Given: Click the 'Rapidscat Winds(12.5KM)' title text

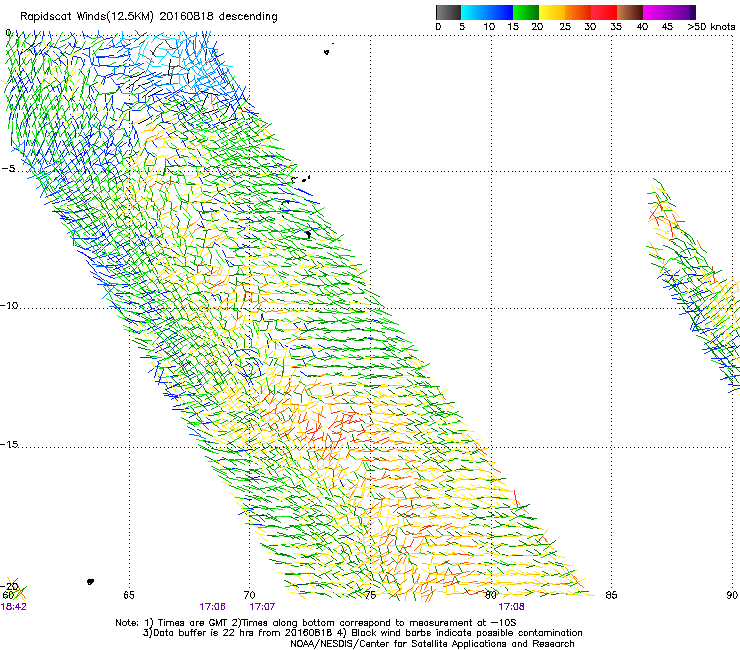Looking at the screenshot, I should point(87,17).
